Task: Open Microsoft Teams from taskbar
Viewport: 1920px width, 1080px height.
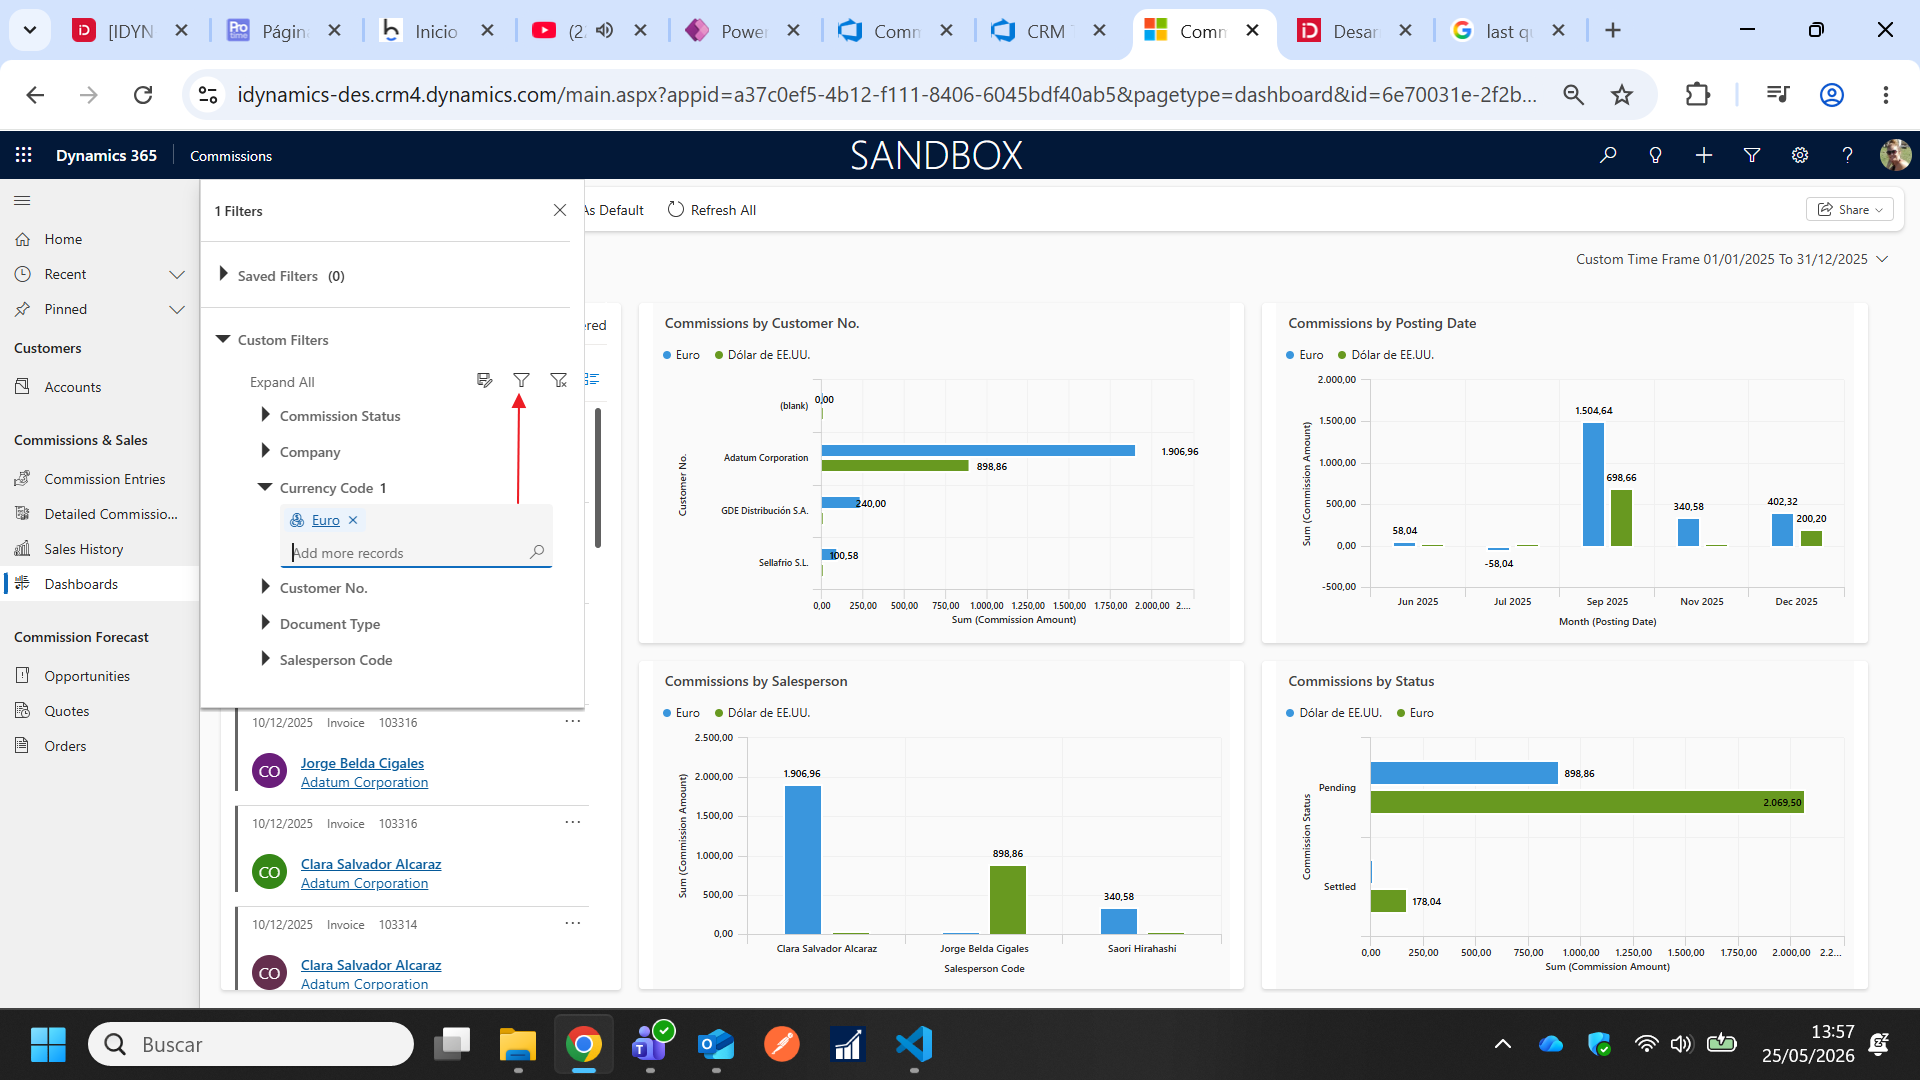Action: [652, 1045]
